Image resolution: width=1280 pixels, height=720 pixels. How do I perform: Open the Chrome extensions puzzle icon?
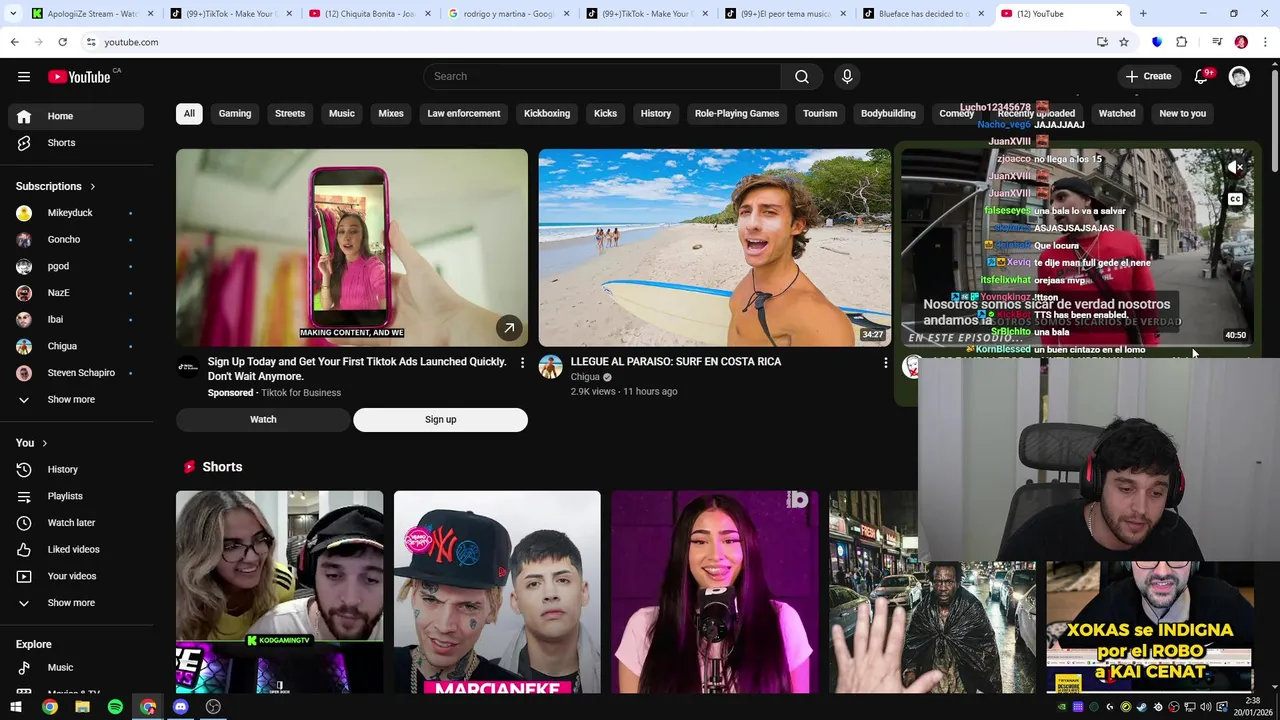point(1181,42)
